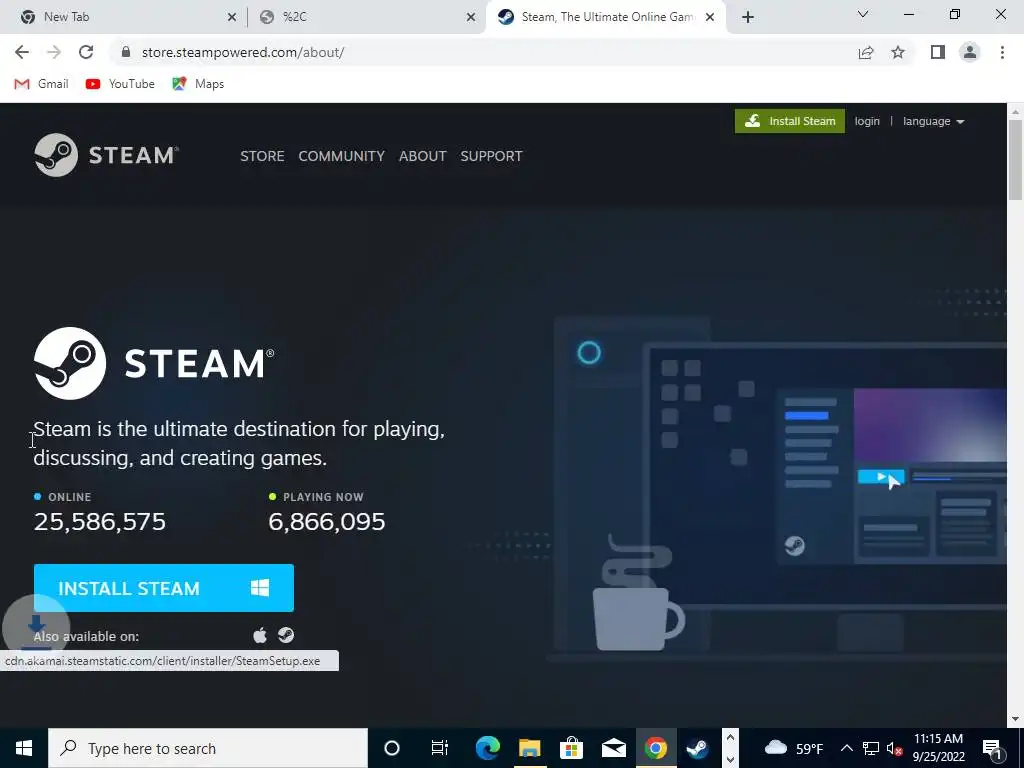
Task: Expand the language dropdown
Action: point(933,121)
